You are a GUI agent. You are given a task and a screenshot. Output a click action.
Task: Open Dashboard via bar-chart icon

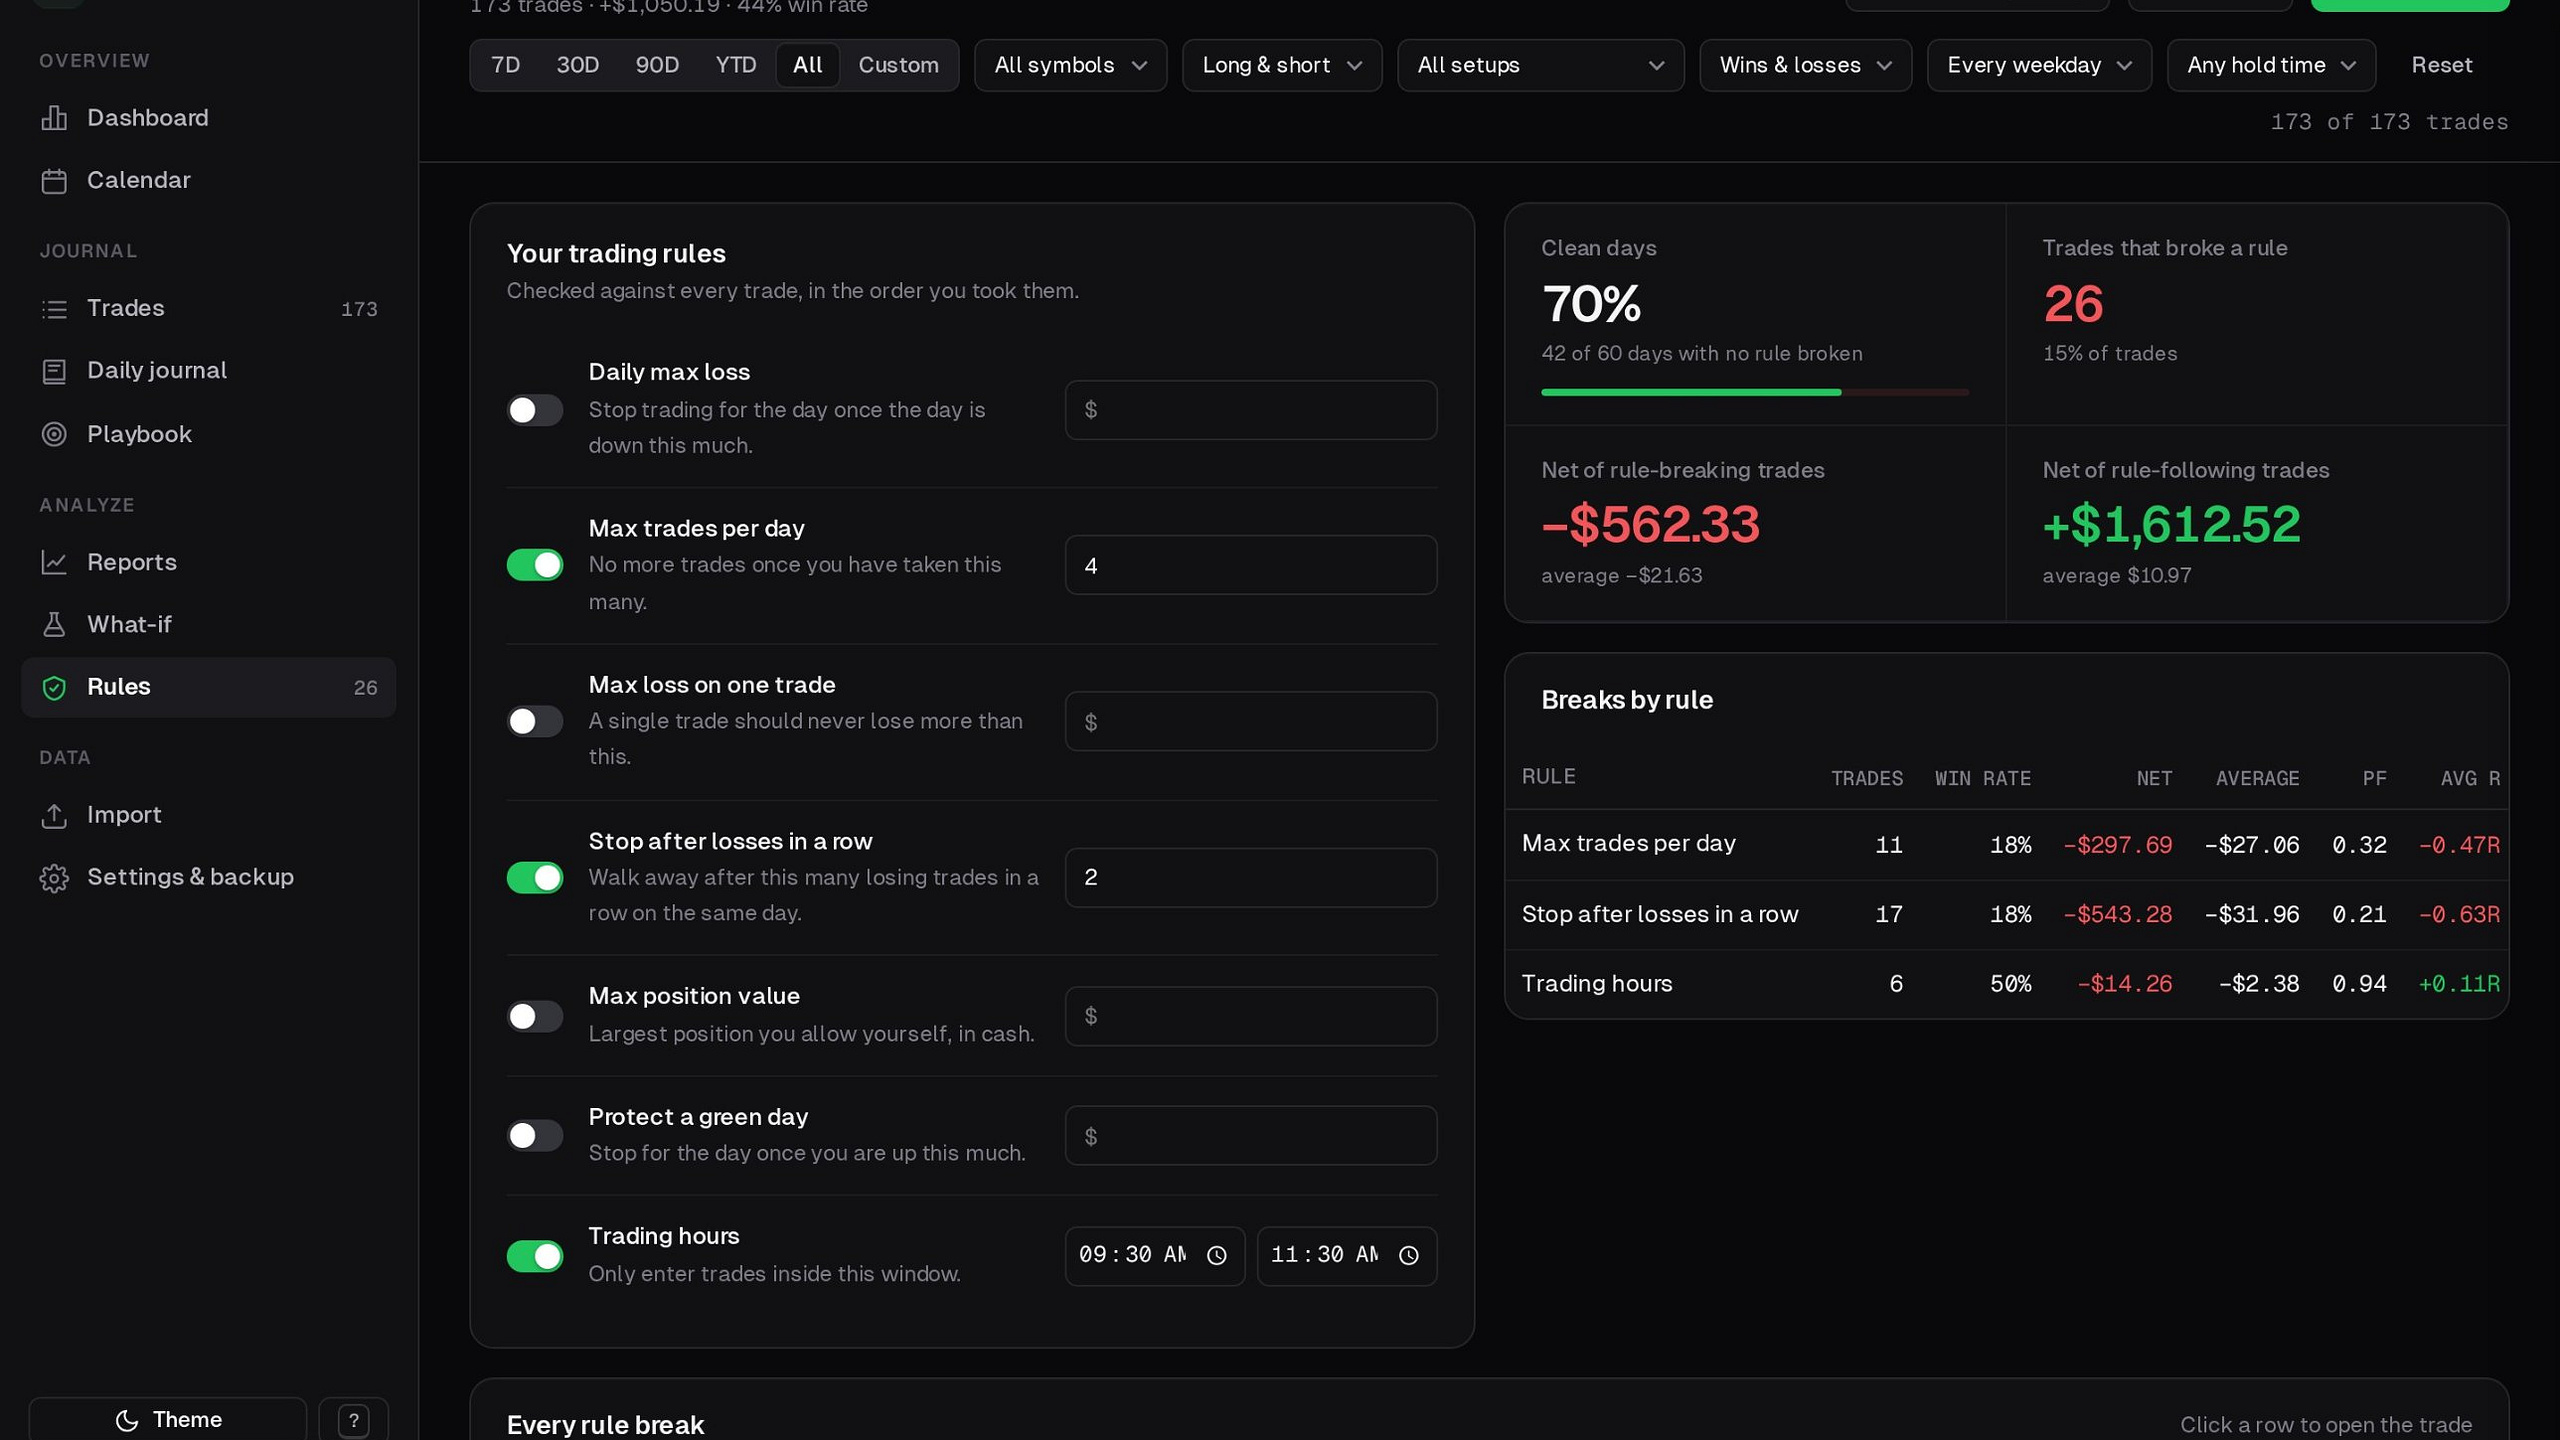(x=54, y=118)
